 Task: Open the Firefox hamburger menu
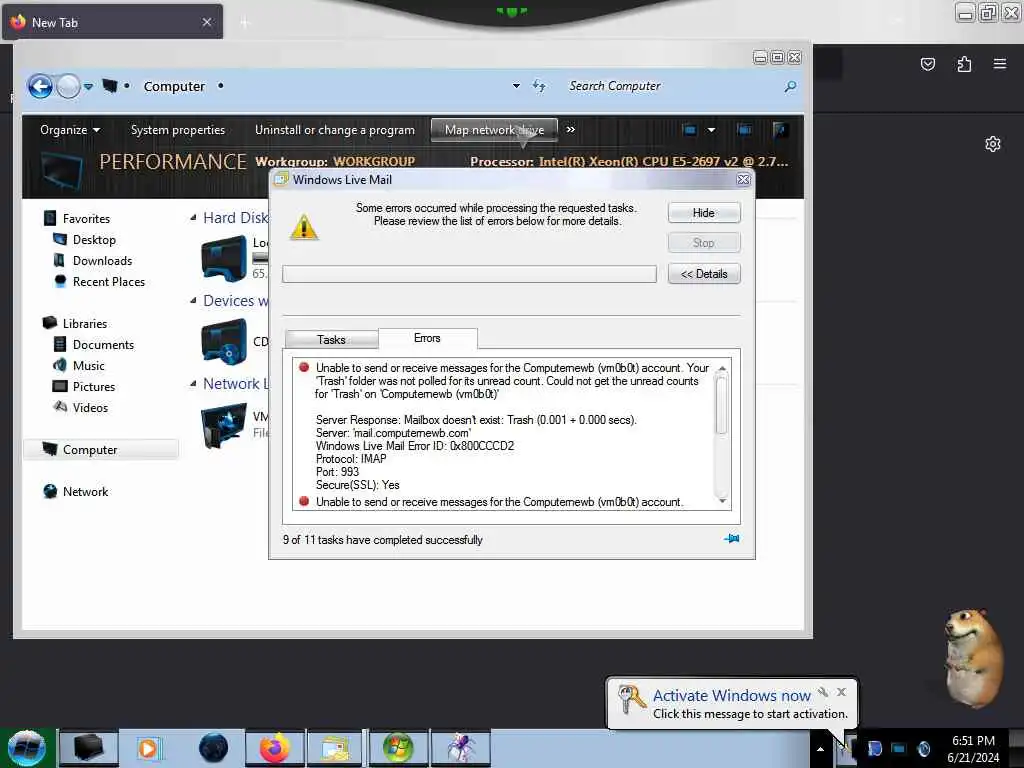click(x=1000, y=64)
